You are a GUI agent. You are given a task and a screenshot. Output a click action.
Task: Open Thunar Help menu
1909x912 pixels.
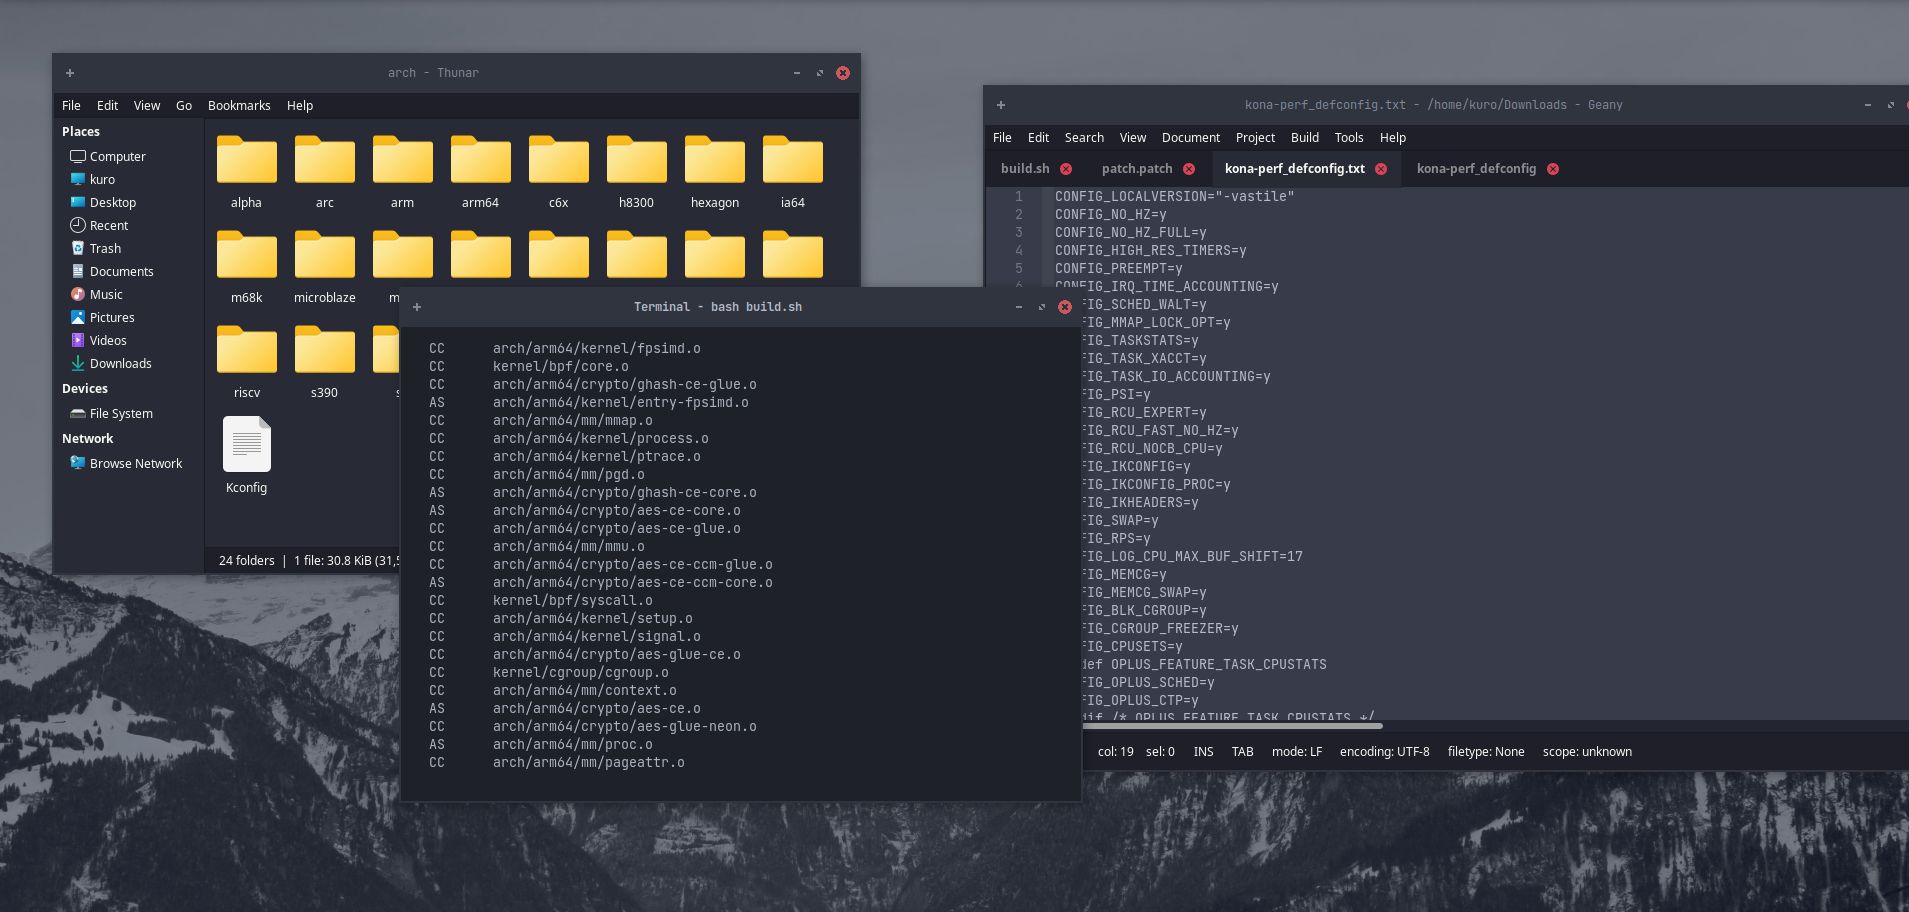[x=300, y=105]
